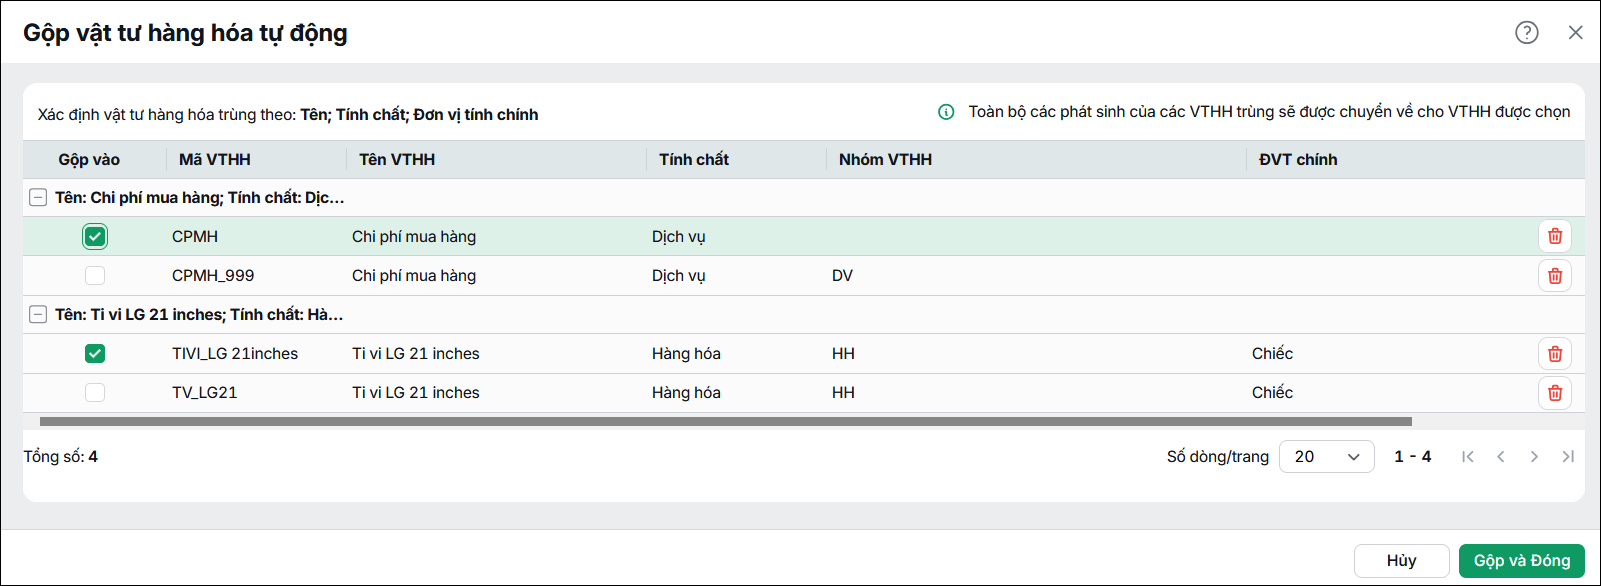
Task: Remove TIVI_LG 21inches row via trash icon
Action: (x=1555, y=353)
